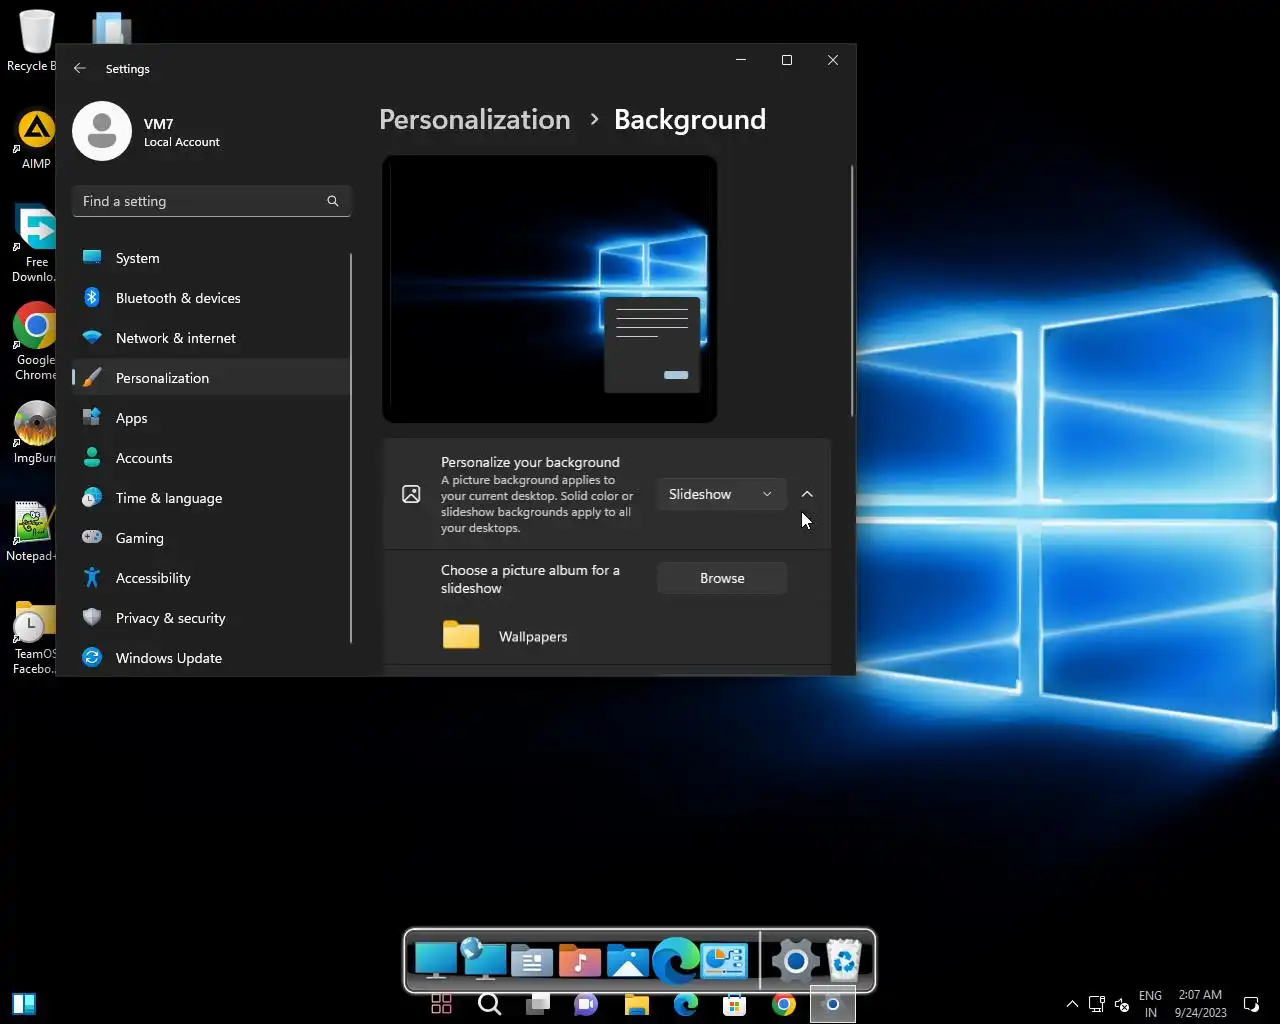Open File Explorer from the taskbar
The width and height of the screenshot is (1280, 1024).
[636, 1004]
